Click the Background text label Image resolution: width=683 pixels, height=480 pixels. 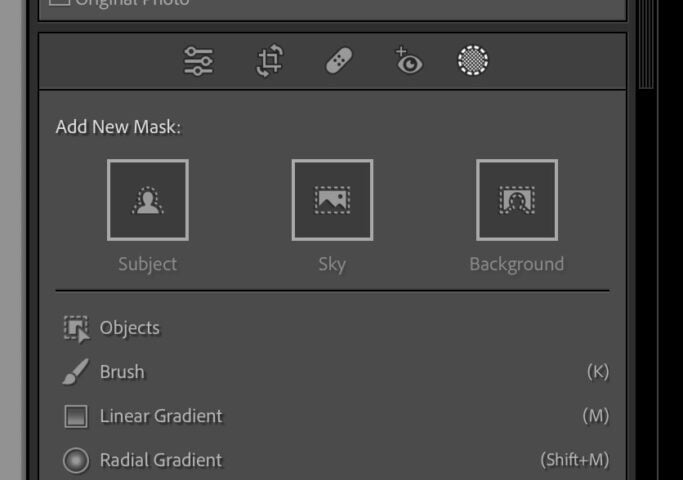517,264
